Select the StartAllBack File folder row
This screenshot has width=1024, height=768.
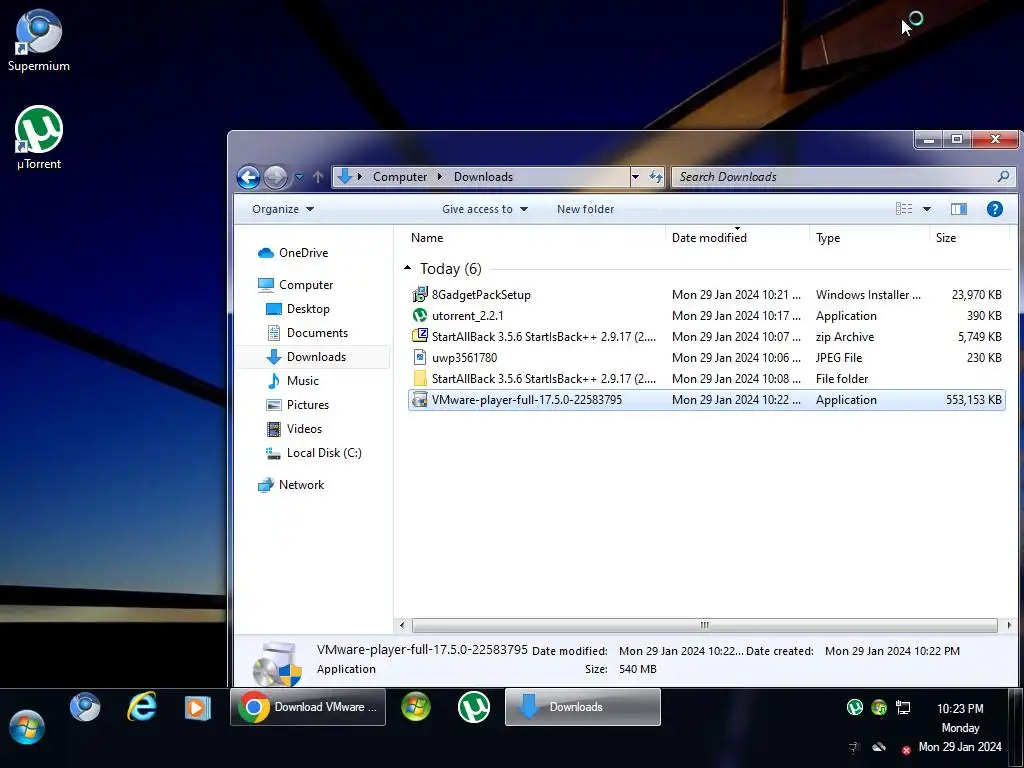(707, 378)
